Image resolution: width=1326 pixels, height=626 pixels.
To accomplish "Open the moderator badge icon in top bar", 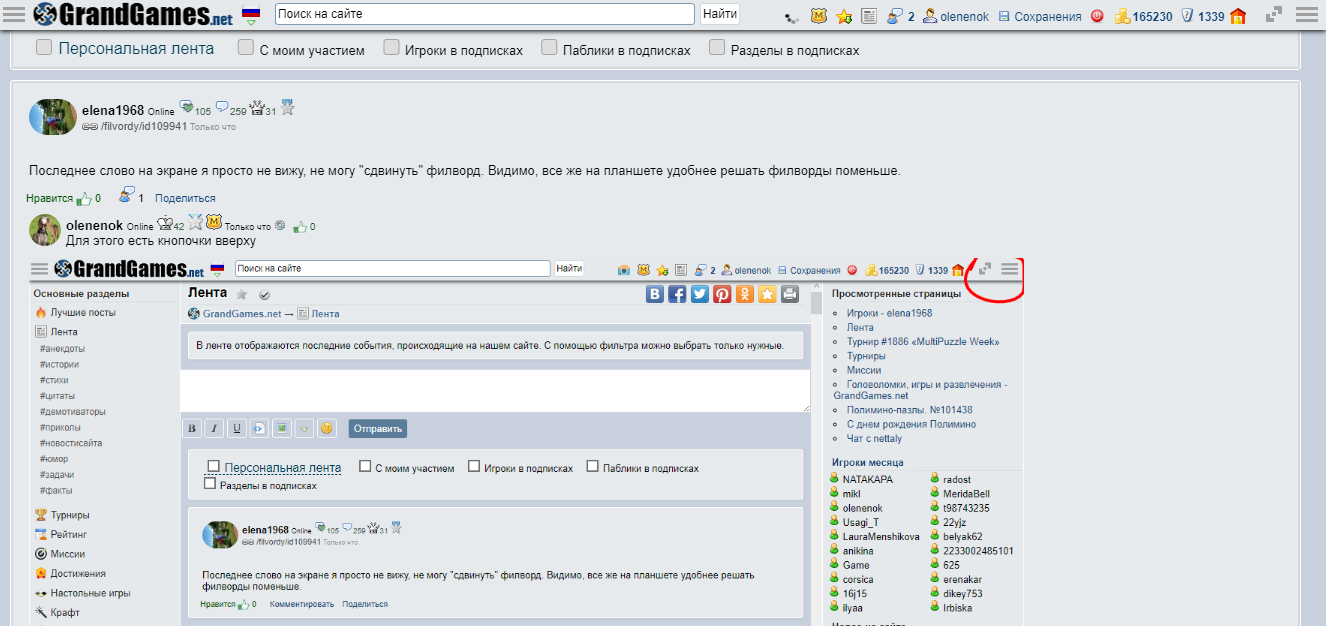I will pos(819,16).
